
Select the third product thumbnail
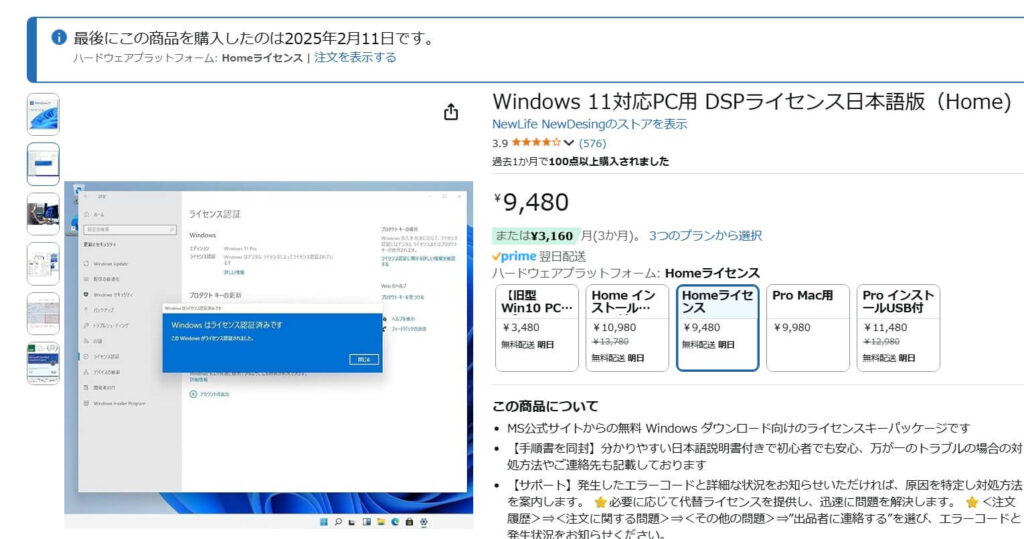(x=43, y=214)
